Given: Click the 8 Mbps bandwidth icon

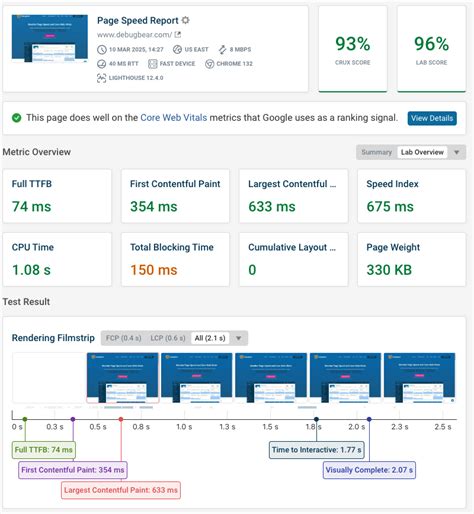Looking at the screenshot, I should (x=222, y=50).
